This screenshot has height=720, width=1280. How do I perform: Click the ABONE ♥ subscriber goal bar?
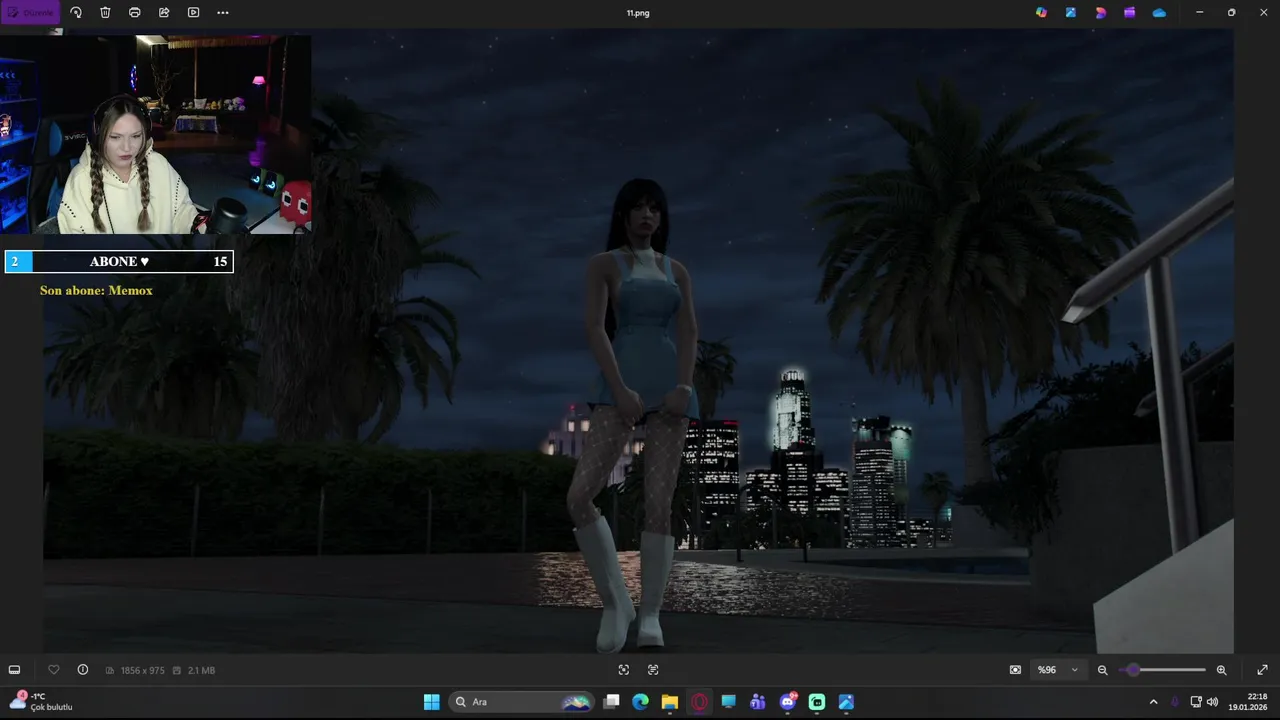click(119, 261)
